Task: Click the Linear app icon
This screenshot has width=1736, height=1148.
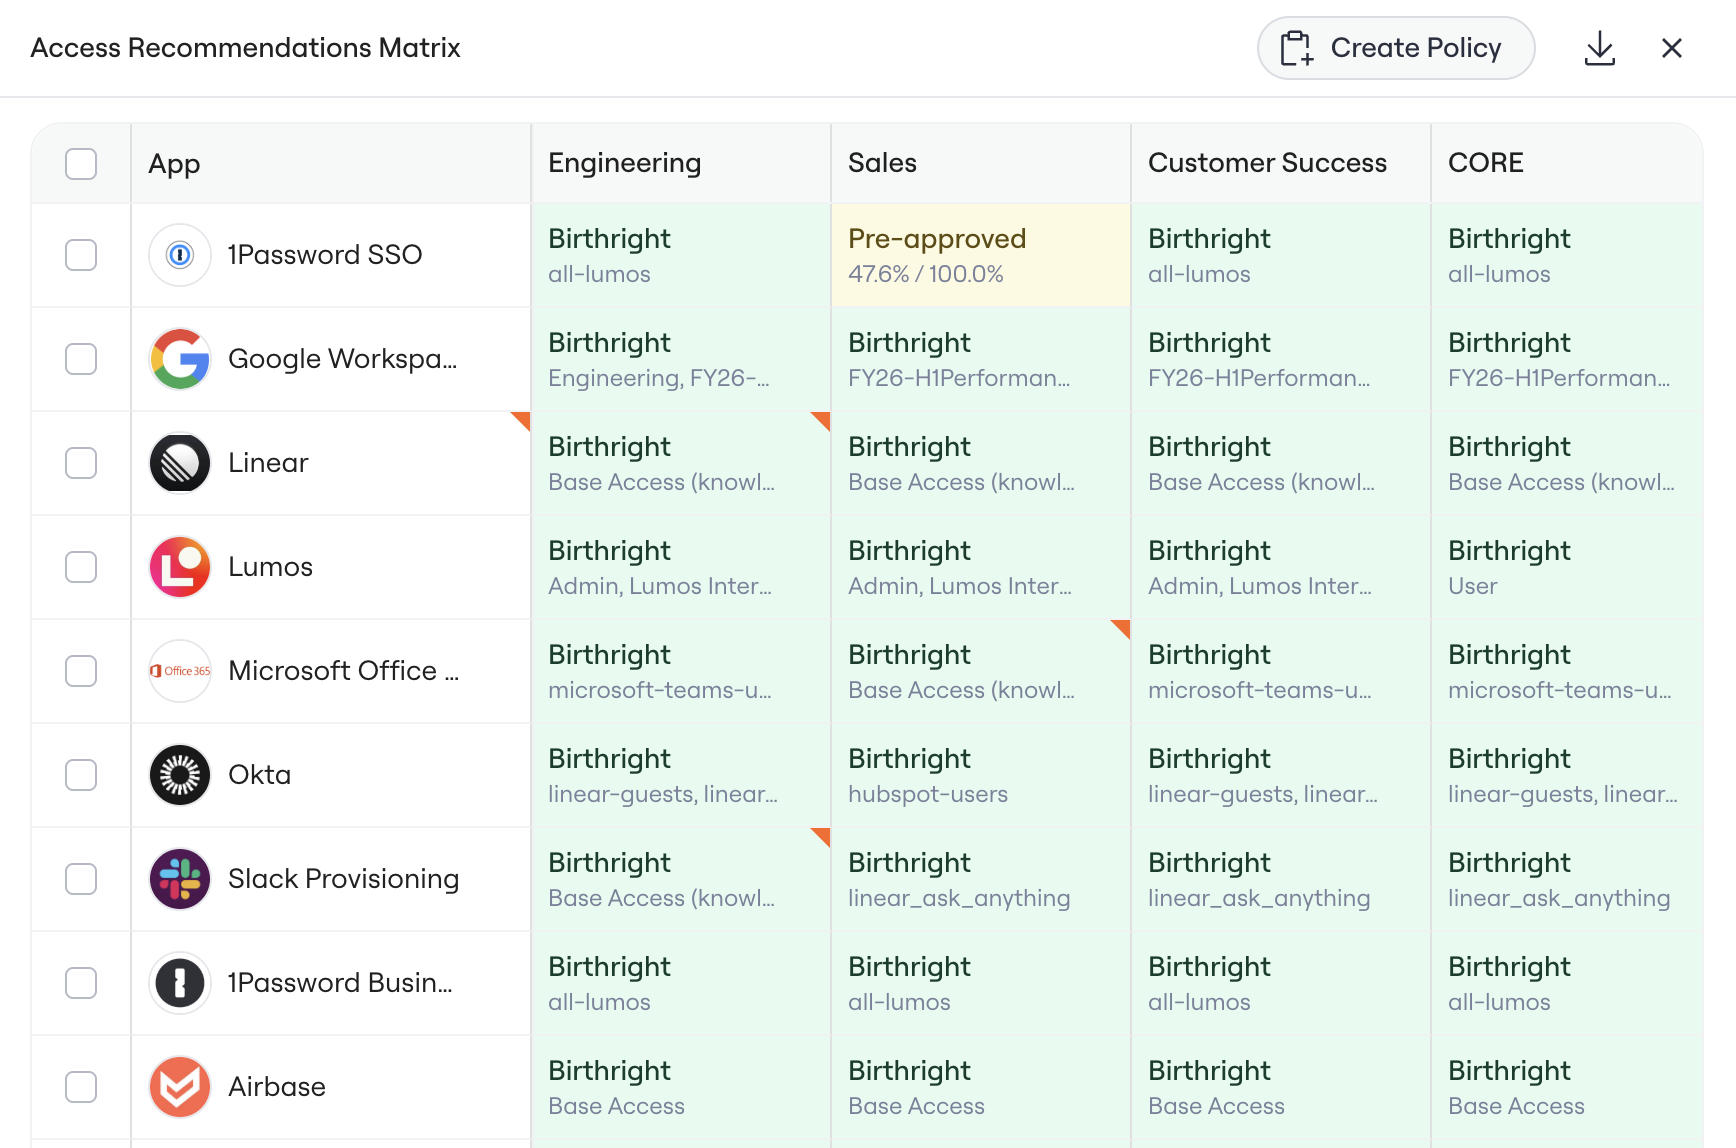Action: point(180,463)
